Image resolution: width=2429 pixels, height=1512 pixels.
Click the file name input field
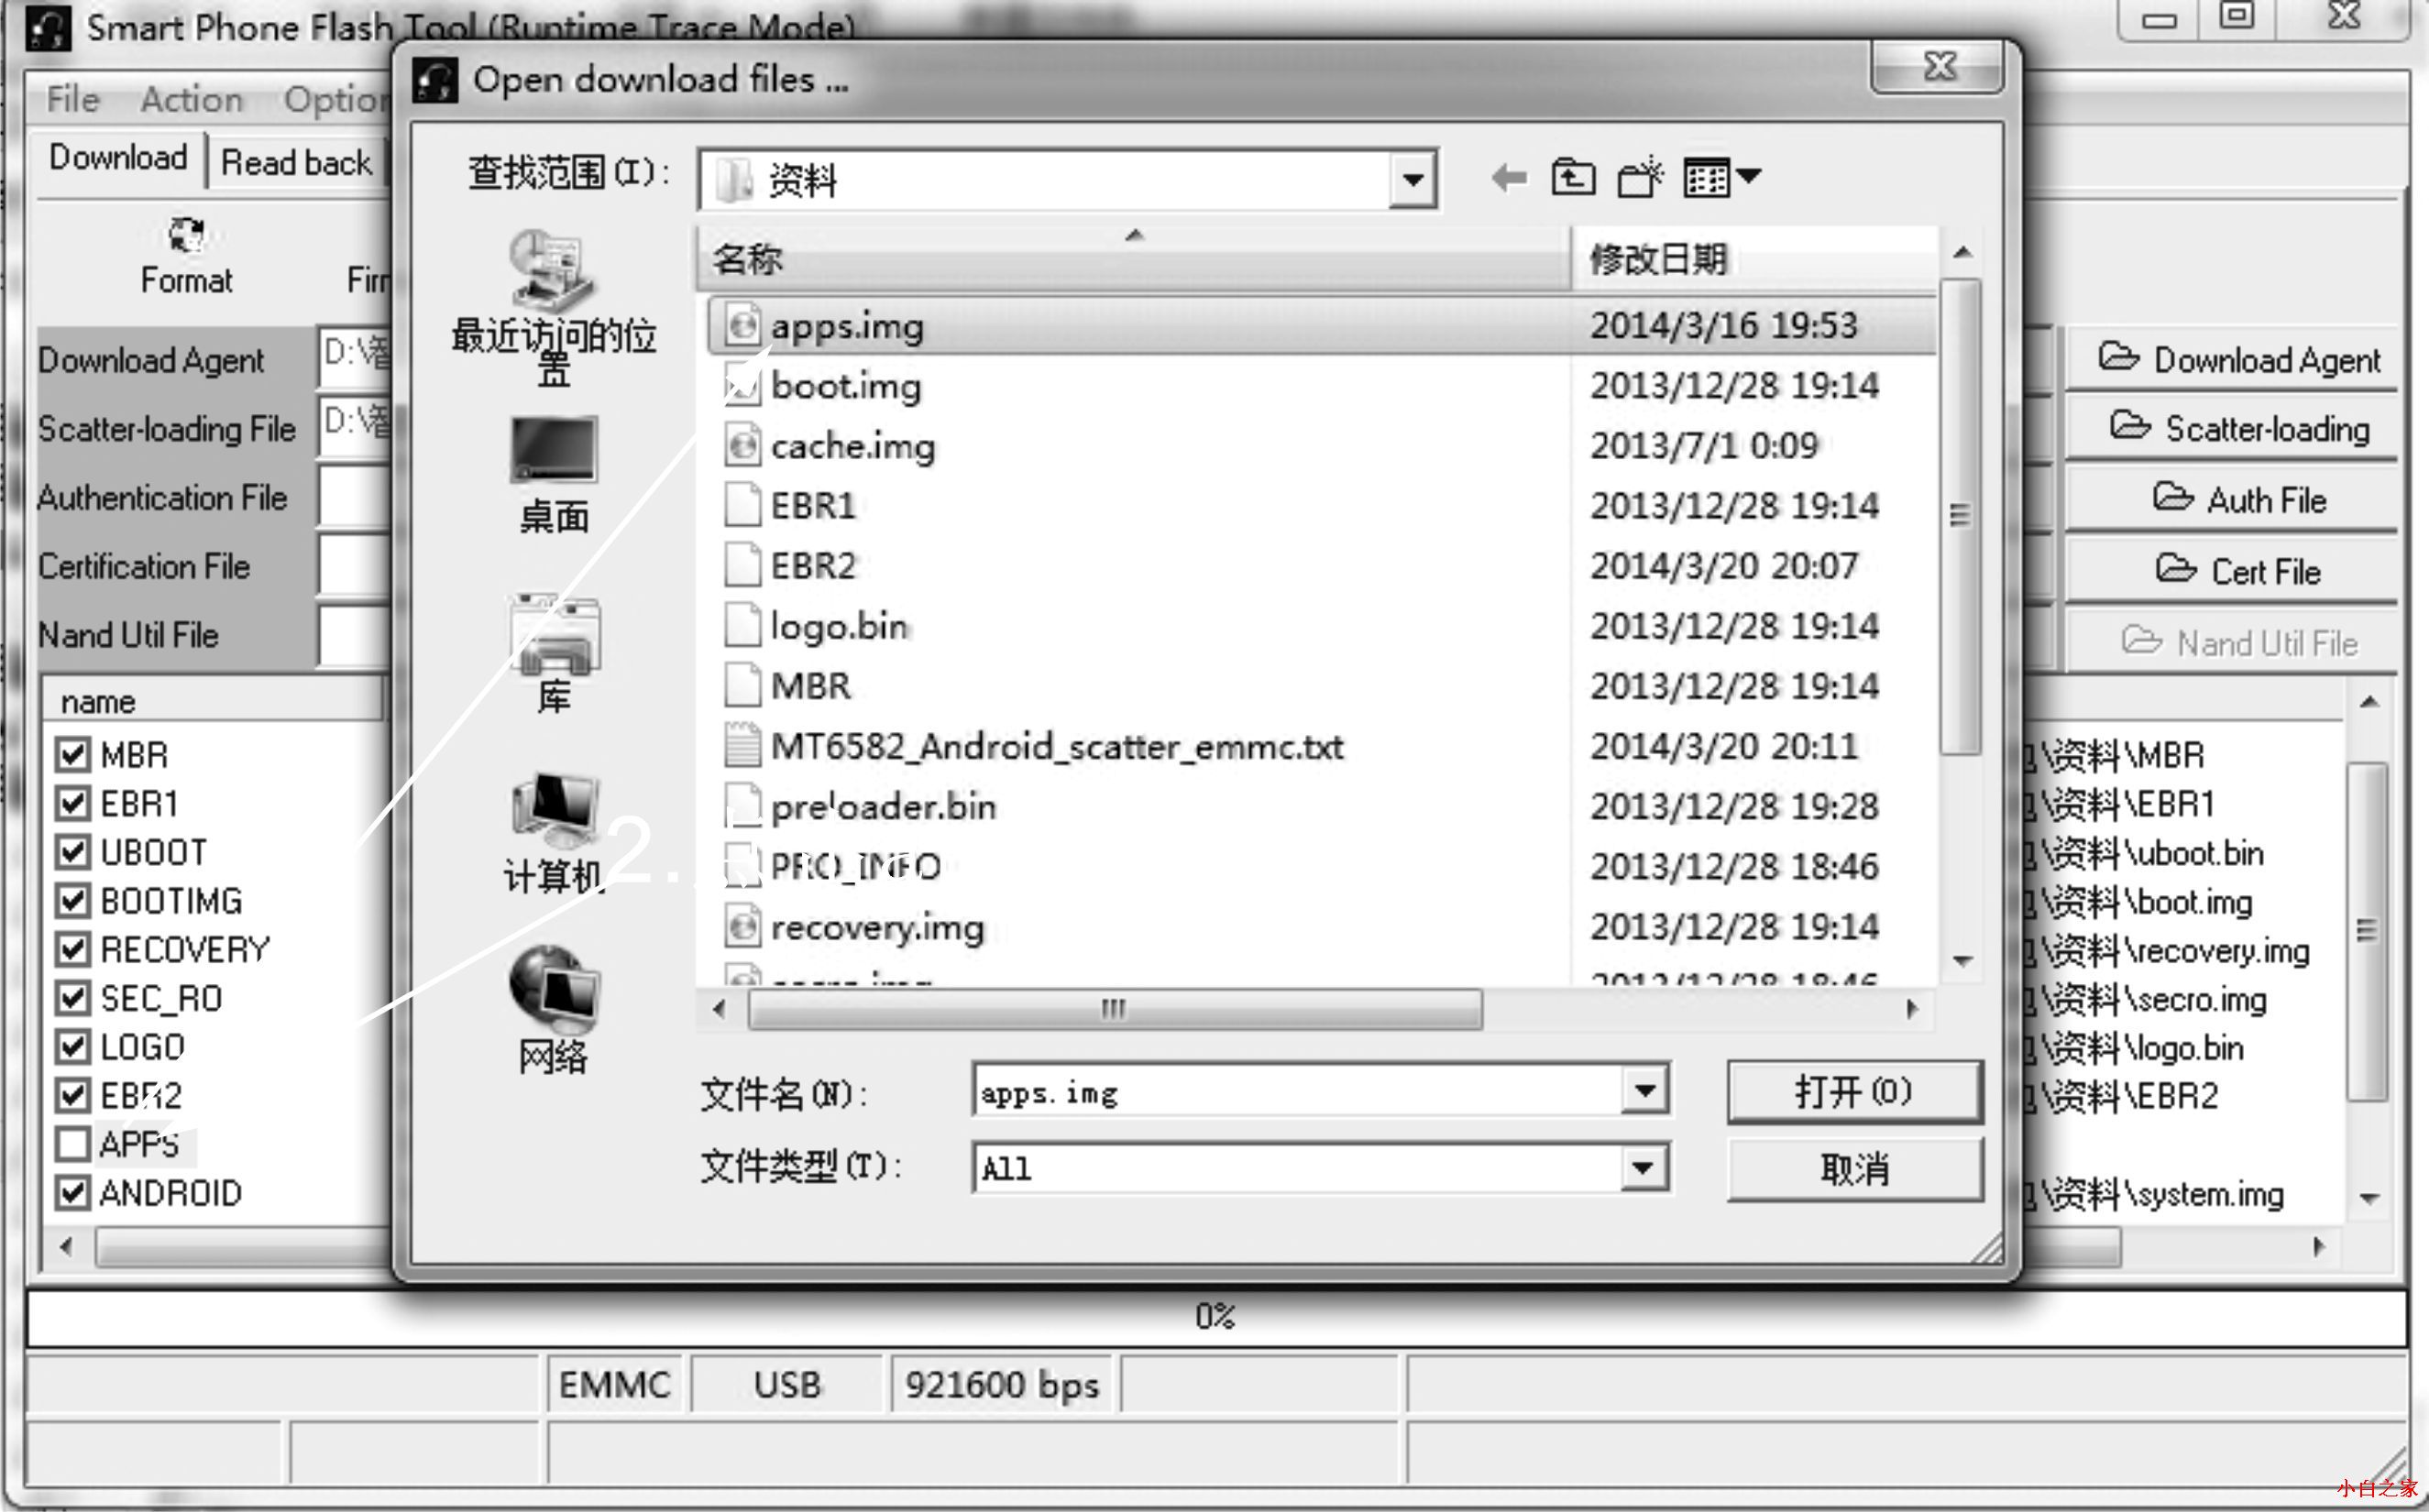pyautogui.click(x=1297, y=1091)
